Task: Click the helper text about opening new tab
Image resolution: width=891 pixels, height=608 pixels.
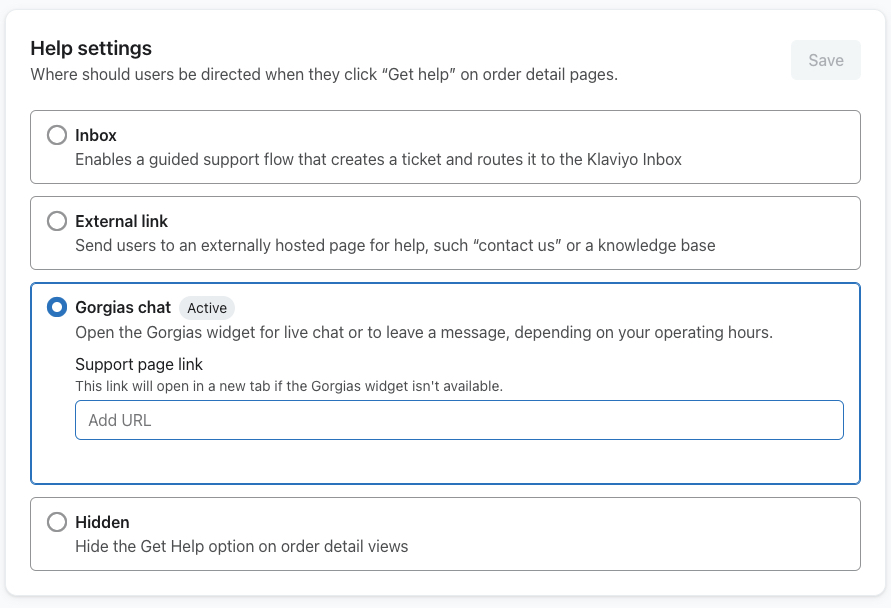Action: coord(288,385)
